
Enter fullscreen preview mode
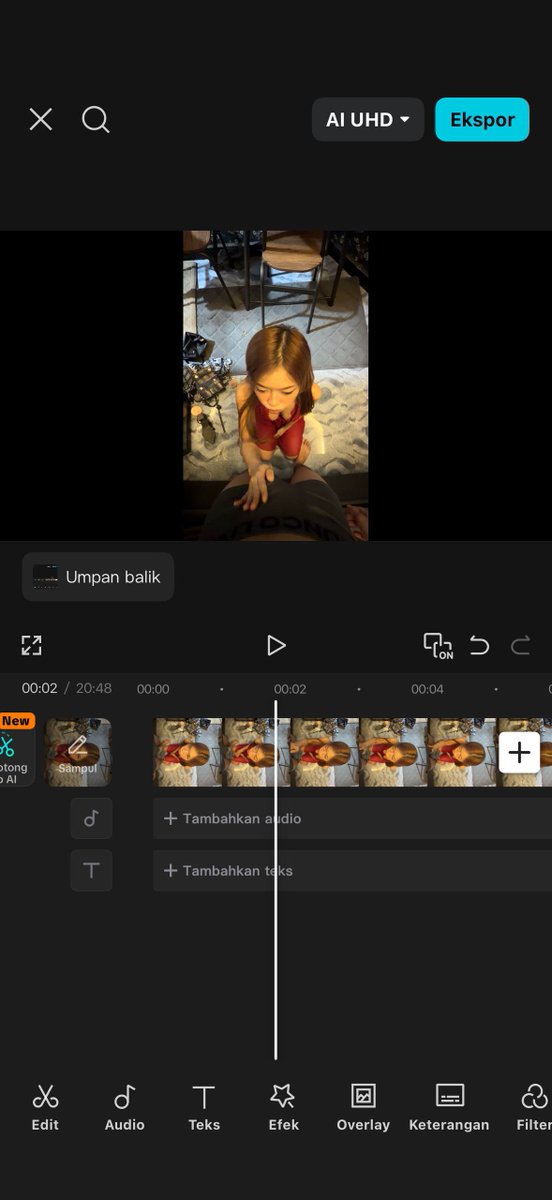tap(32, 645)
